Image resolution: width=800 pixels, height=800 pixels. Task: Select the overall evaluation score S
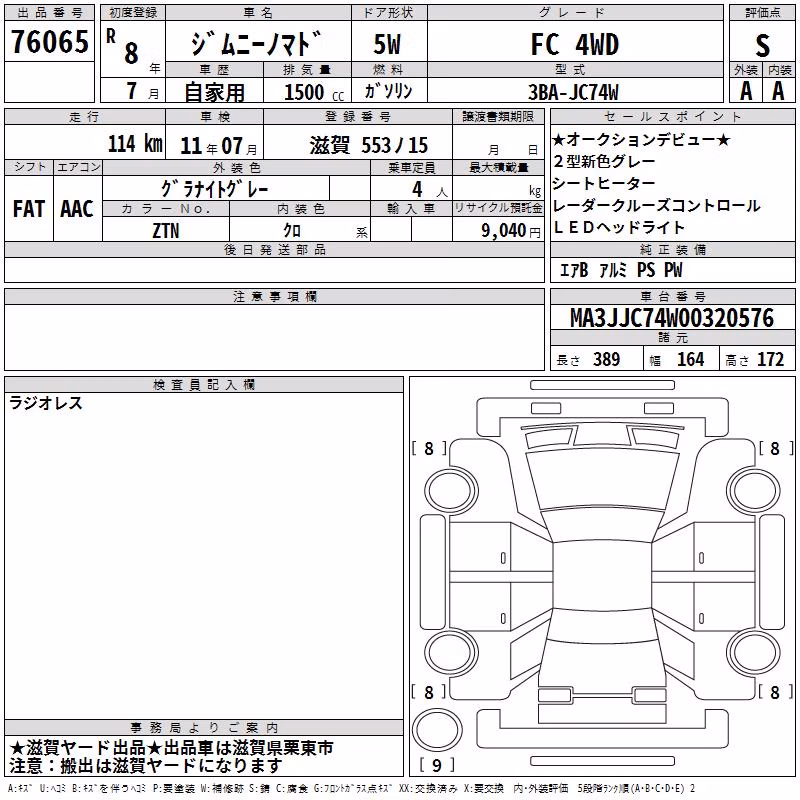coord(762,45)
